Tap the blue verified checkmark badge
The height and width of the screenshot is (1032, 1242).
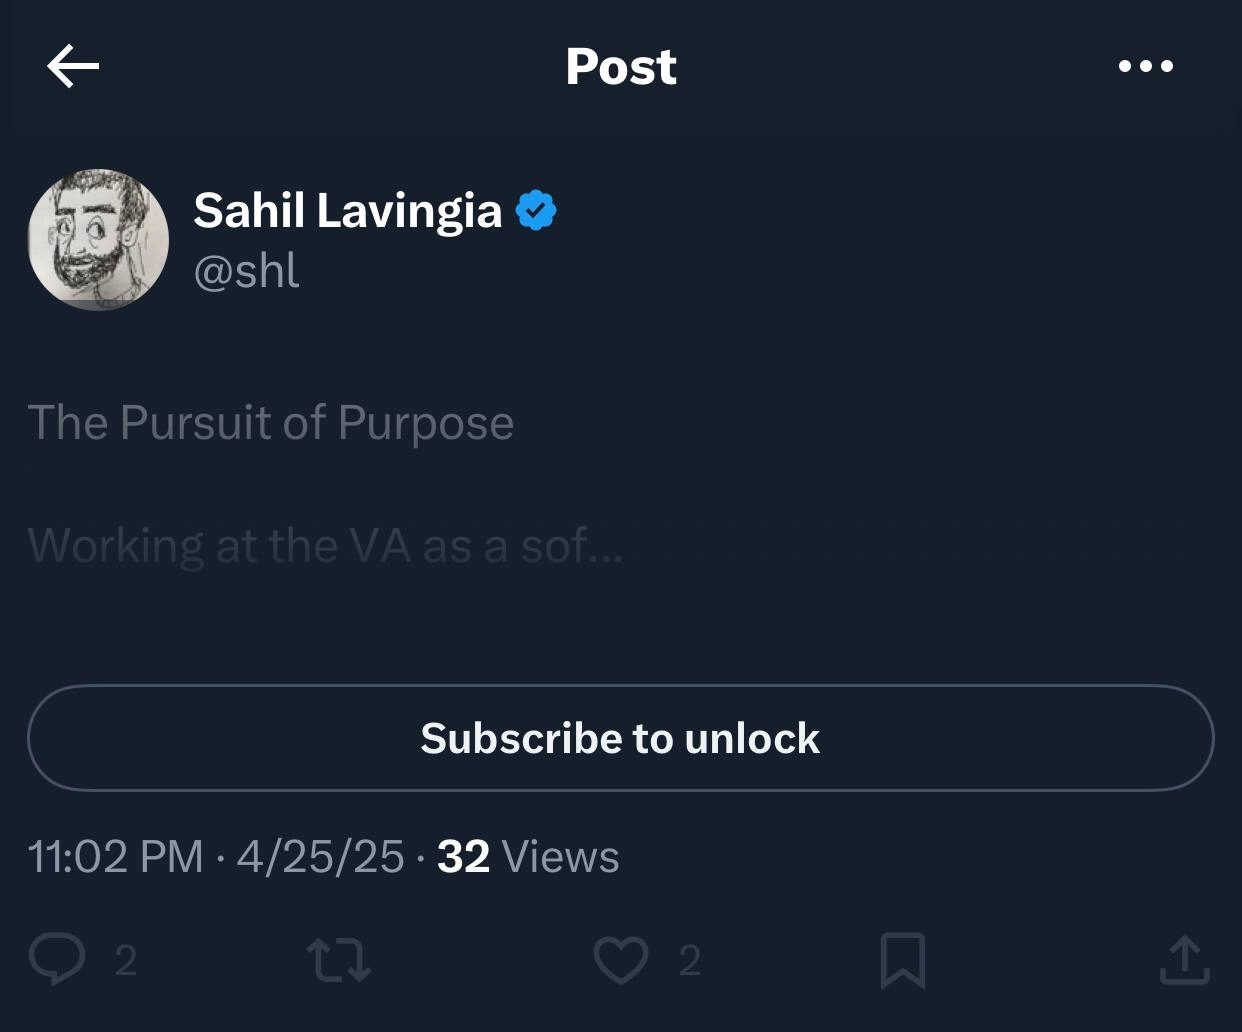(536, 210)
